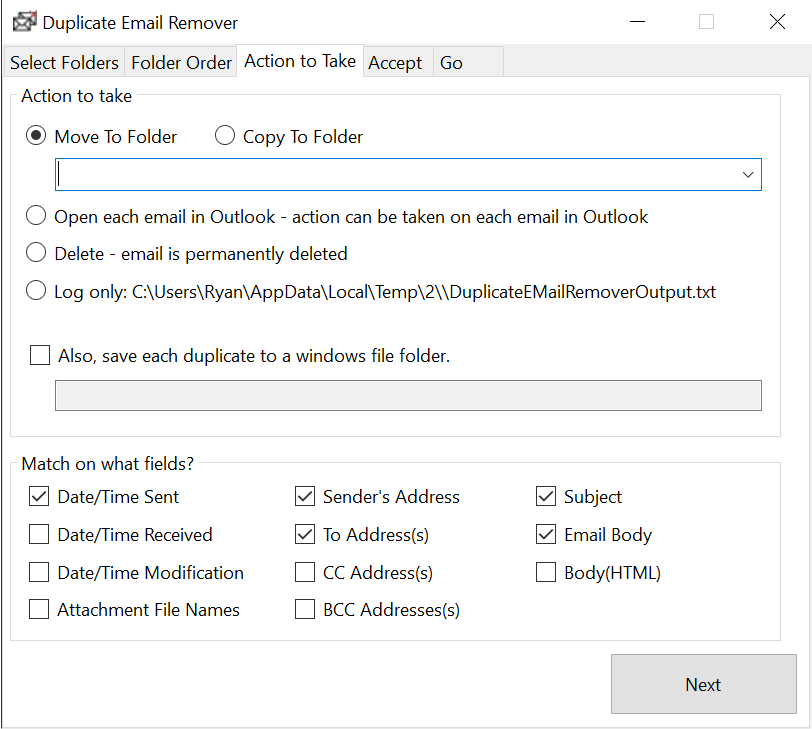This screenshot has height=729, width=812.
Task: Open the Go tab
Action: 451,63
